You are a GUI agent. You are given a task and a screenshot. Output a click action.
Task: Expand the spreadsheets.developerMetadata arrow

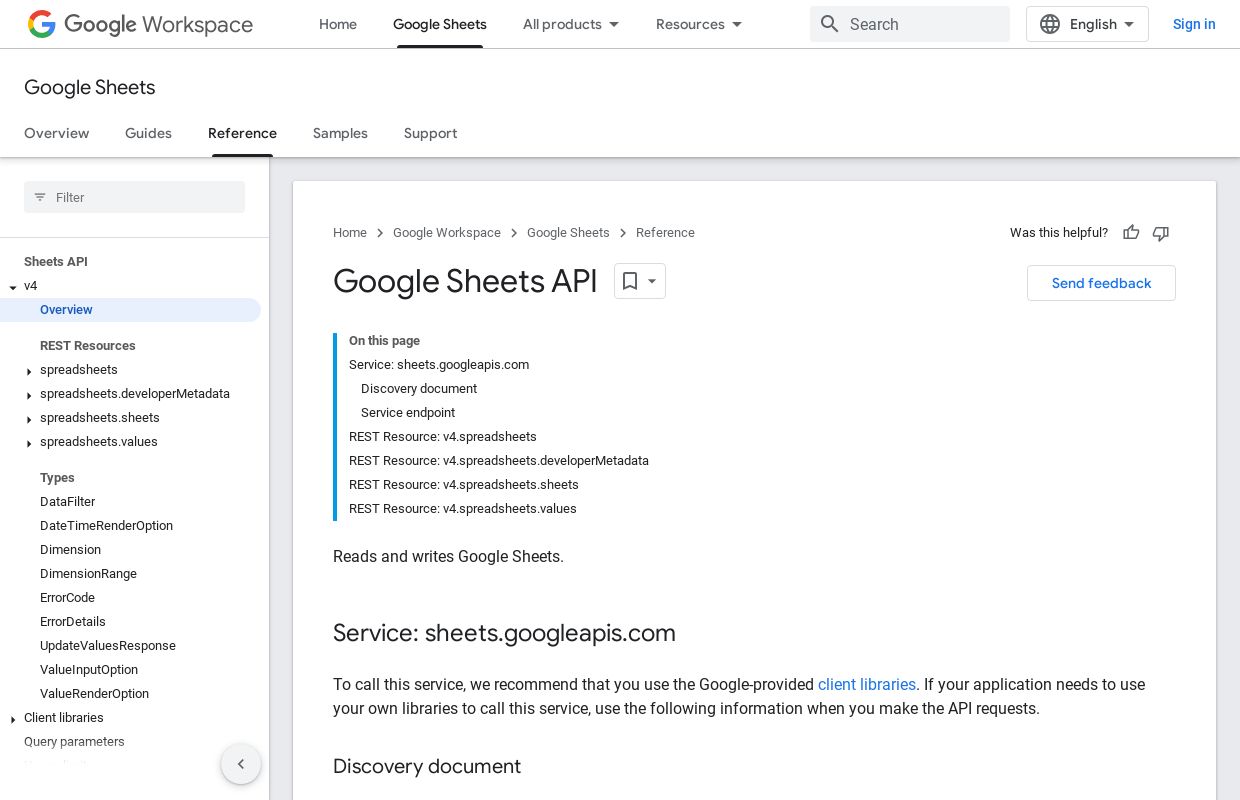(29, 395)
